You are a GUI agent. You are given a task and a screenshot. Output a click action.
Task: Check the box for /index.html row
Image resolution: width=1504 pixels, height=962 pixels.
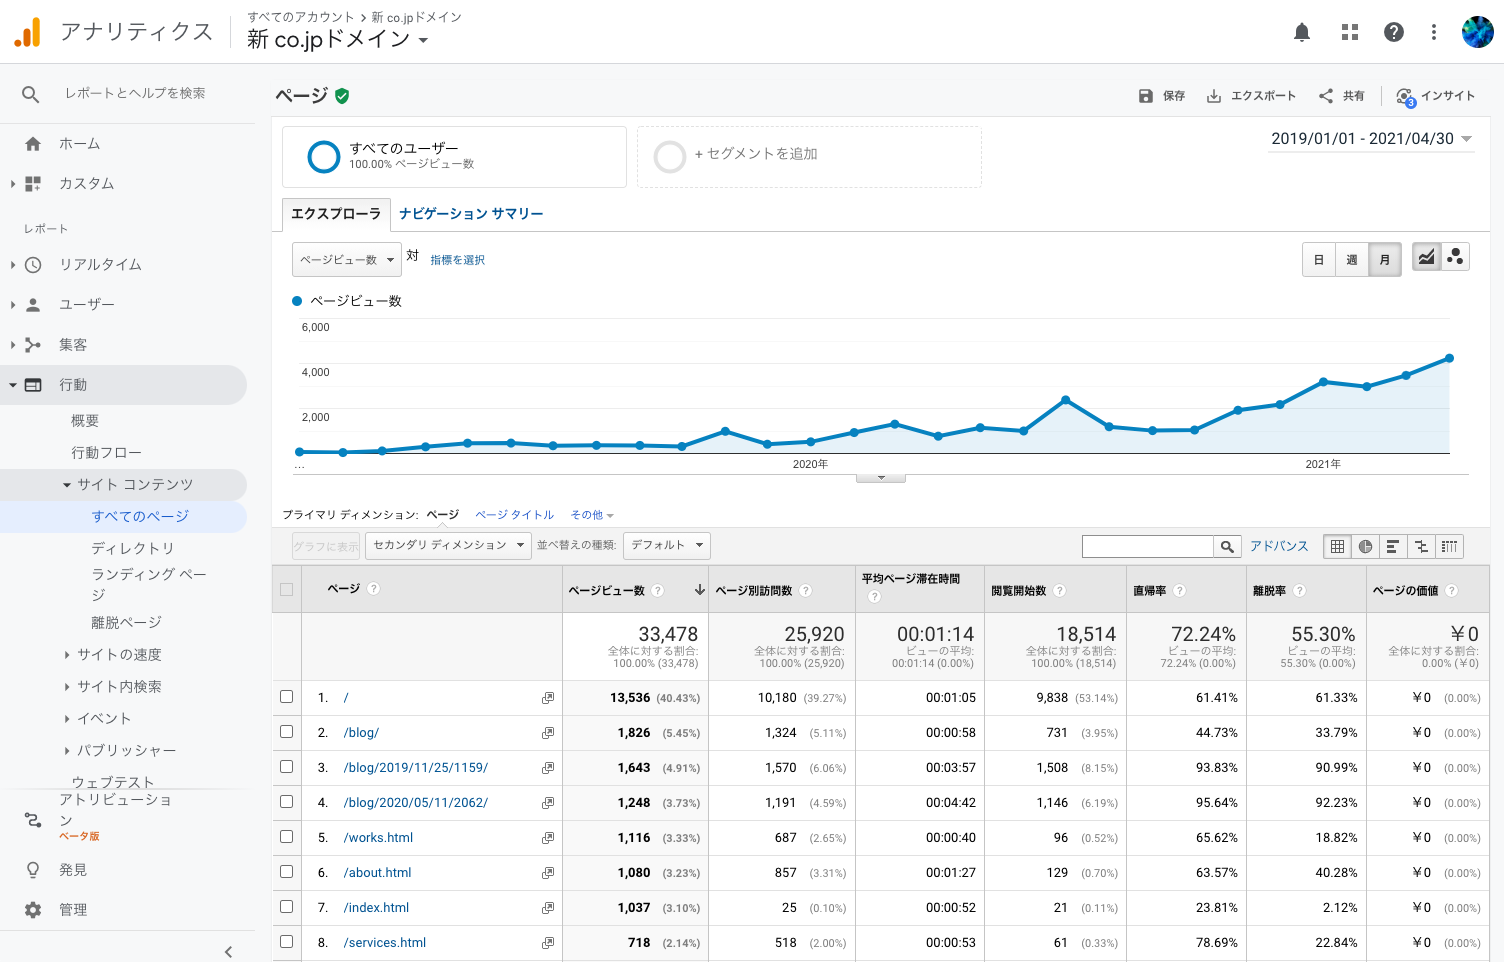pos(287,907)
